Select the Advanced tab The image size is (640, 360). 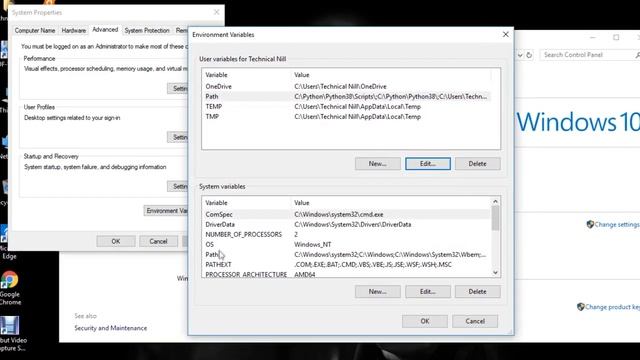click(105, 30)
